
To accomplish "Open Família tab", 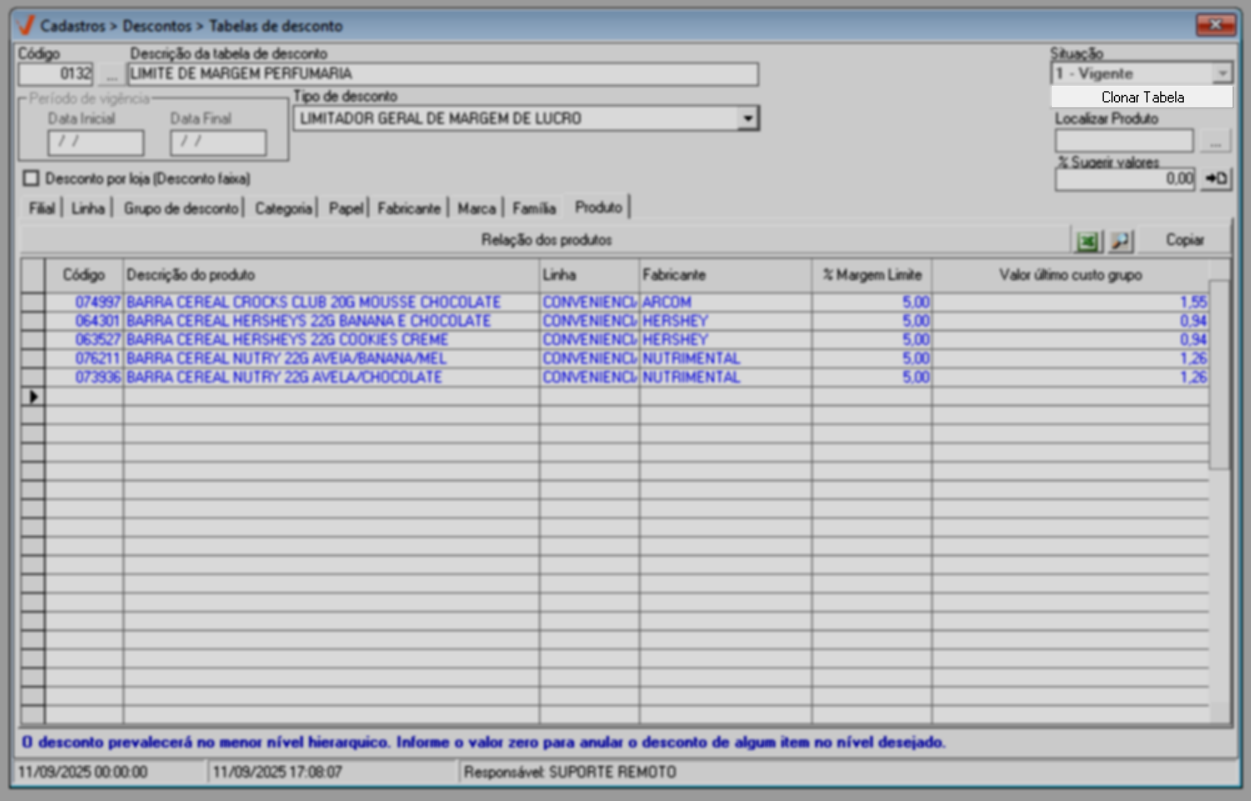I will [534, 208].
